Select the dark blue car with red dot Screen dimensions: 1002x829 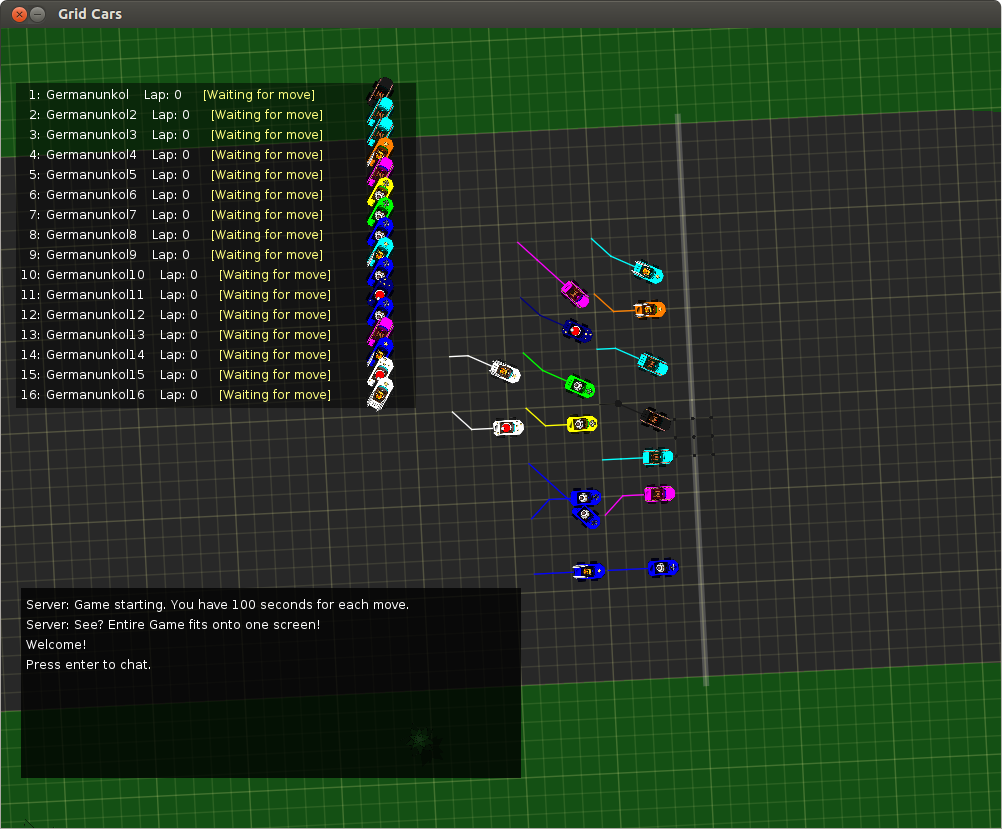click(576, 330)
